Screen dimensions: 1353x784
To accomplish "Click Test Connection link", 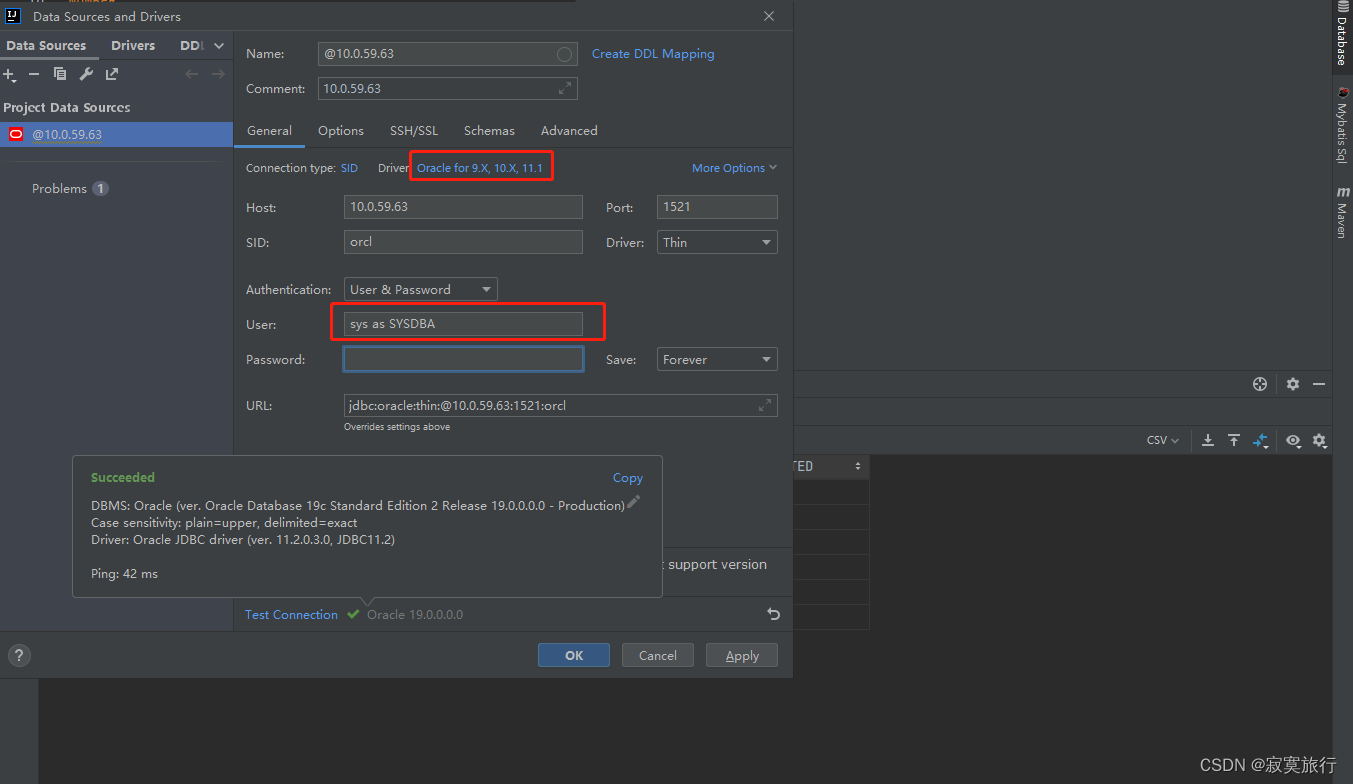I will point(292,614).
